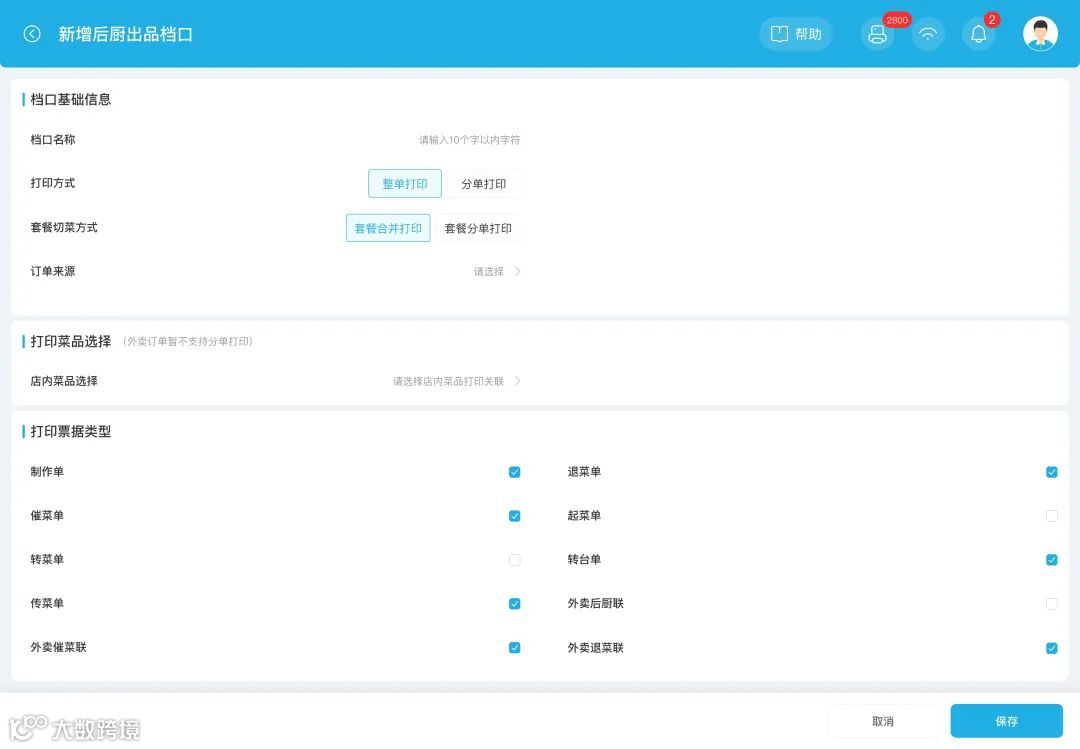Open the user avatar profile

pos(1040,34)
